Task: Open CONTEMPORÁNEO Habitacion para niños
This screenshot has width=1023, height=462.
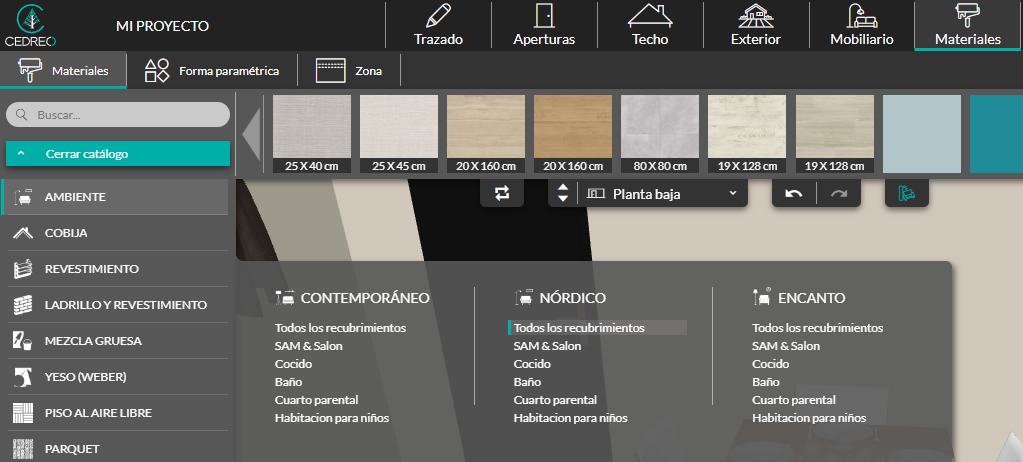Action: [x=332, y=418]
